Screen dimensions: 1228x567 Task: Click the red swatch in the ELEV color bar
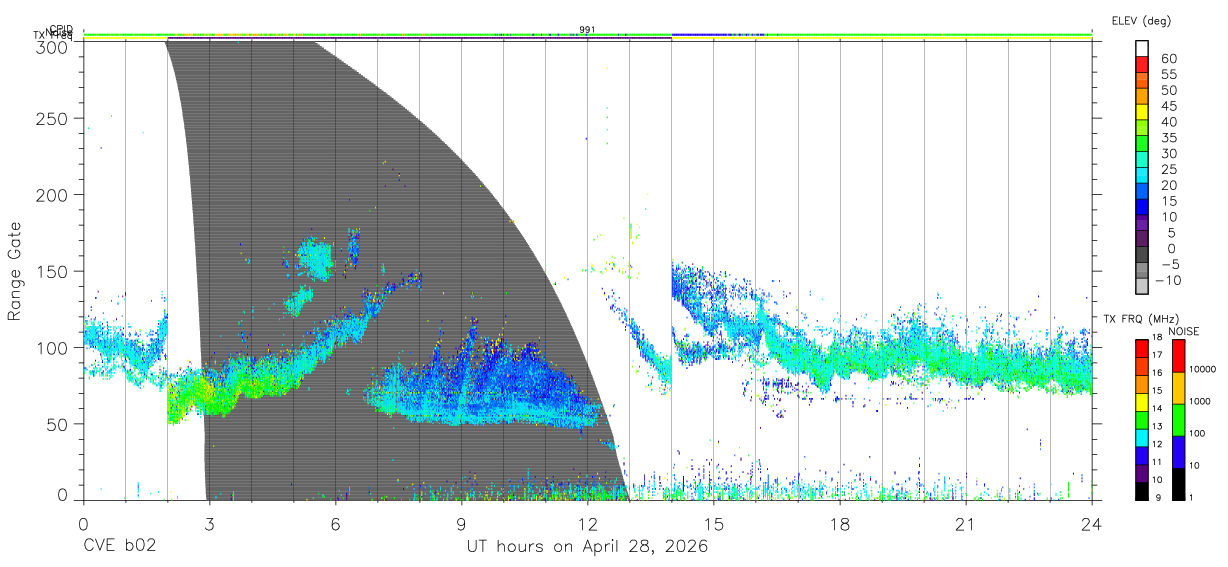(x=1143, y=62)
